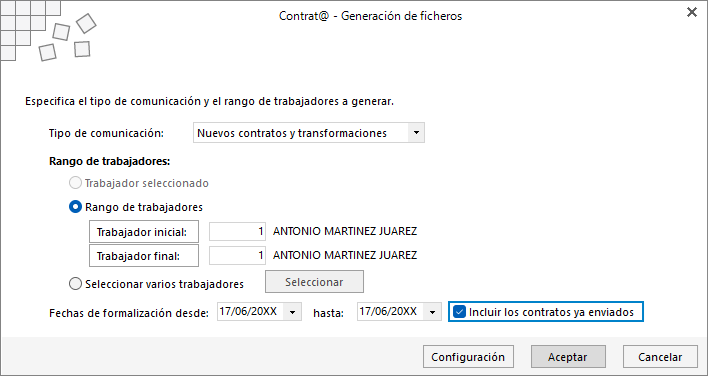The image size is (708, 376).
Task: Click Nuevos contratos y transformaciones combo text
Action: [292, 133]
